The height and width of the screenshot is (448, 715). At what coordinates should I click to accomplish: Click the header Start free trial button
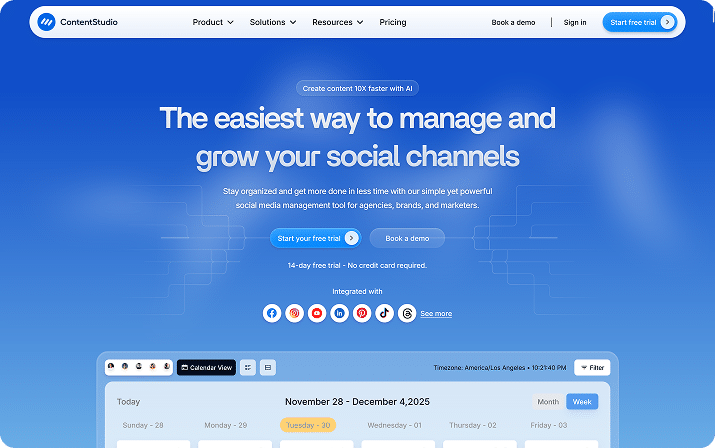pyautogui.click(x=639, y=22)
